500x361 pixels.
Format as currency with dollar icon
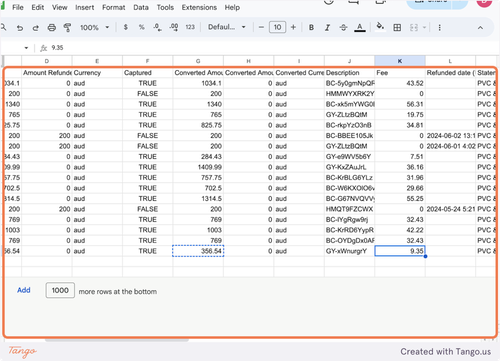(x=126, y=27)
